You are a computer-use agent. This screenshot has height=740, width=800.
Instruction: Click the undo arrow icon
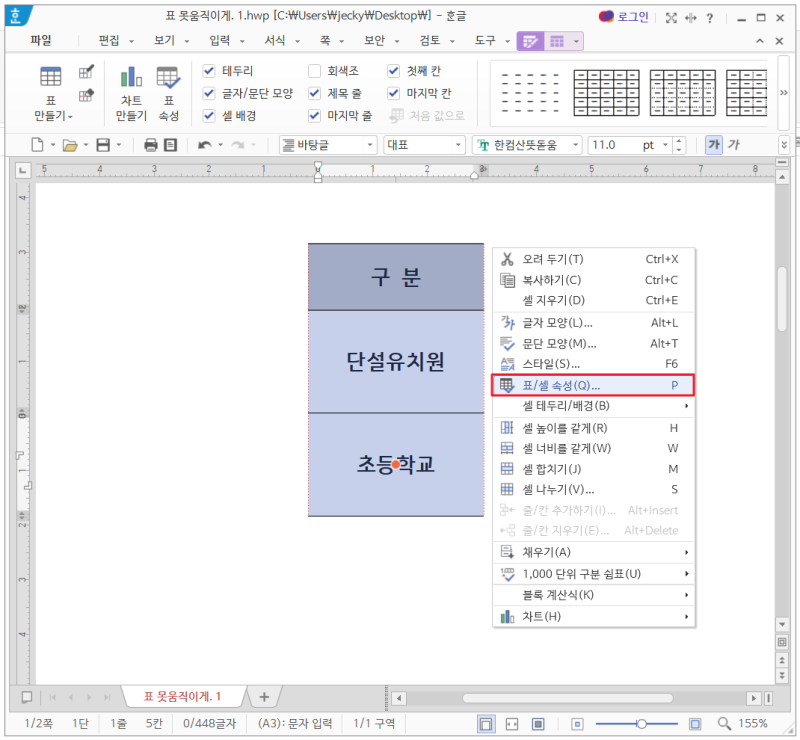[x=205, y=145]
